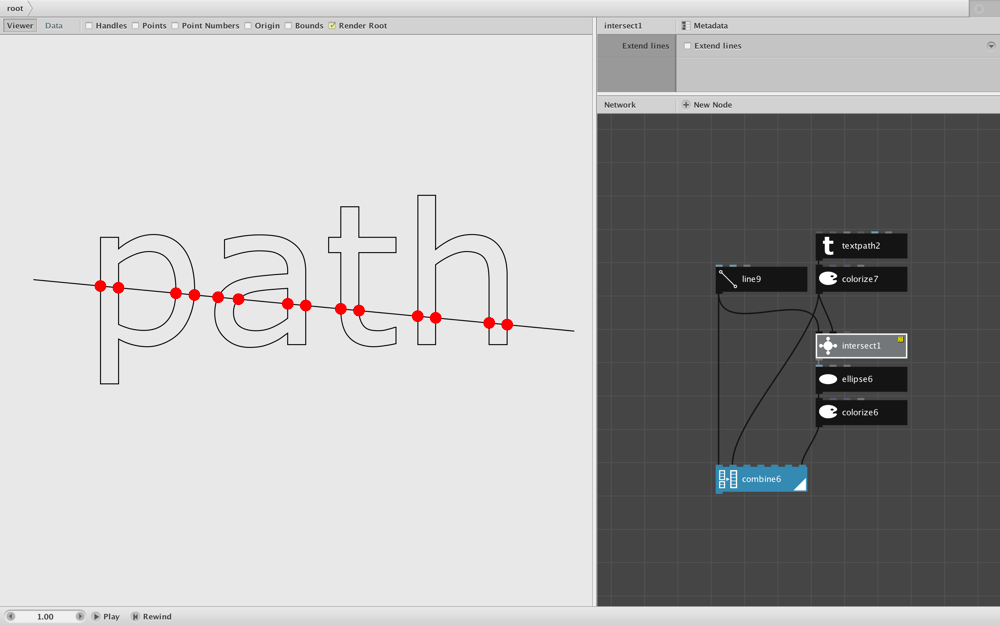
Task: Click the New Node button
Action: pyautogui.click(x=707, y=105)
